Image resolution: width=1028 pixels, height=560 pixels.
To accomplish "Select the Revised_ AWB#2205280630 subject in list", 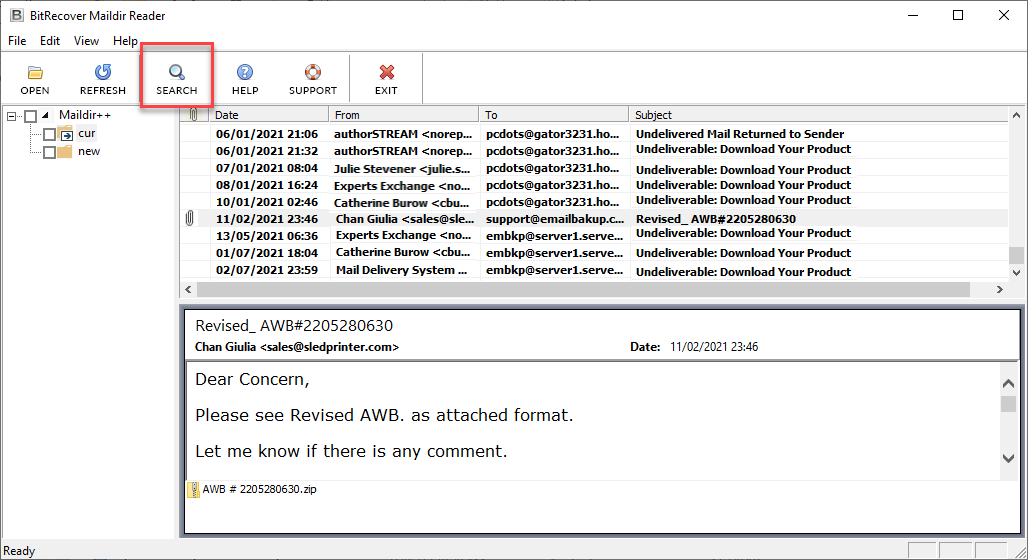I will tap(716, 219).
